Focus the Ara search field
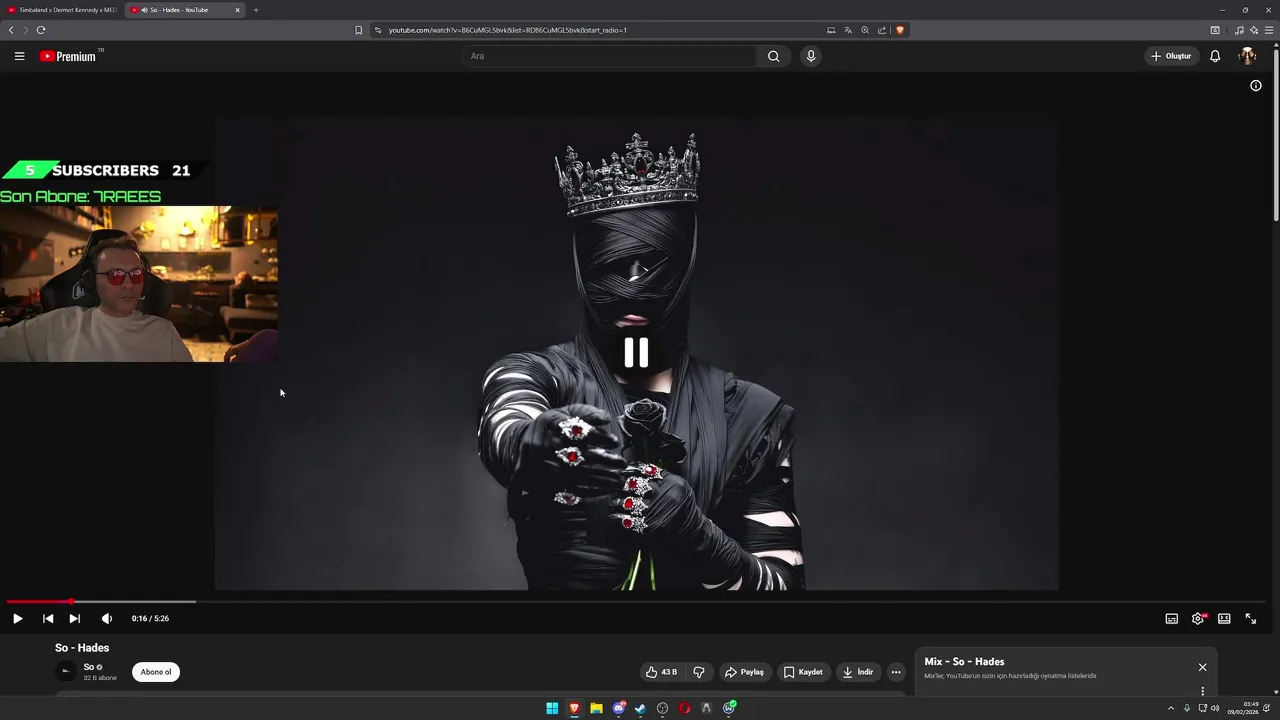Screen dimensions: 1280x720 [608, 56]
